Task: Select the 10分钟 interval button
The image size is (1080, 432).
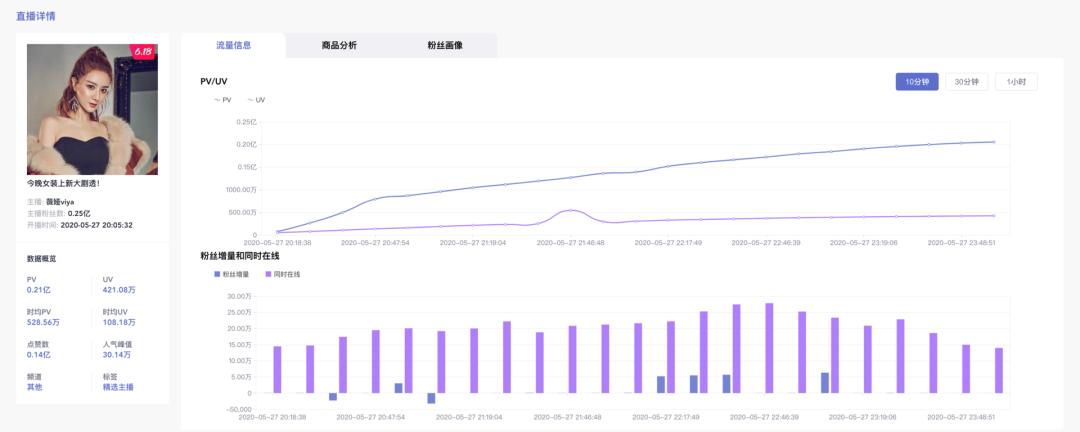Action: (917, 82)
